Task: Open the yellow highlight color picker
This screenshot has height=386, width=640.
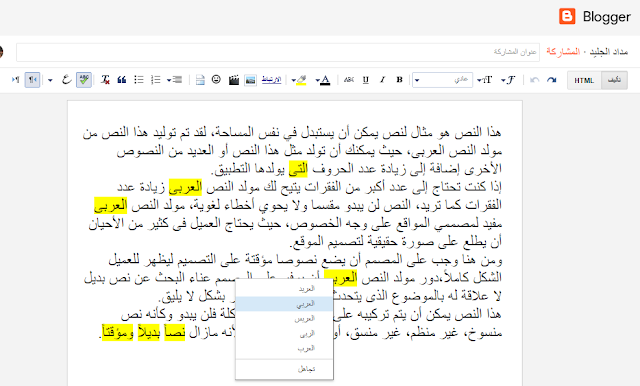Action: (x=299, y=80)
